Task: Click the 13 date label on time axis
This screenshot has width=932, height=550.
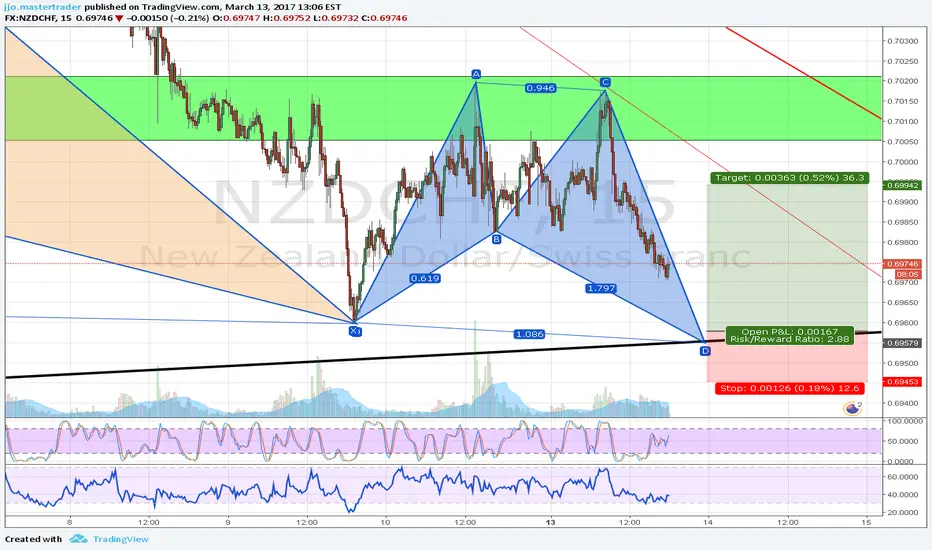Action: pyautogui.click(x=551, y=523)
